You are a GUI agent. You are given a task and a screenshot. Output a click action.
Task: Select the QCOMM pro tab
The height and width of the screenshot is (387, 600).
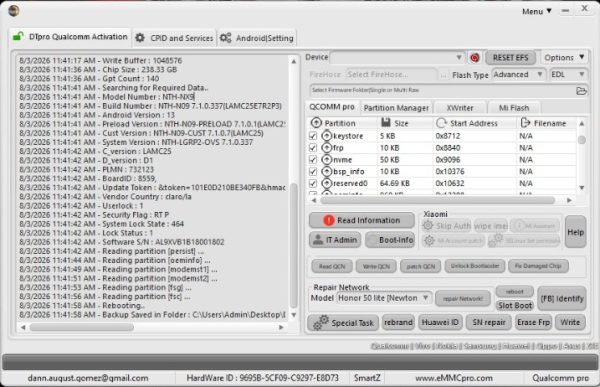point(332,107)
